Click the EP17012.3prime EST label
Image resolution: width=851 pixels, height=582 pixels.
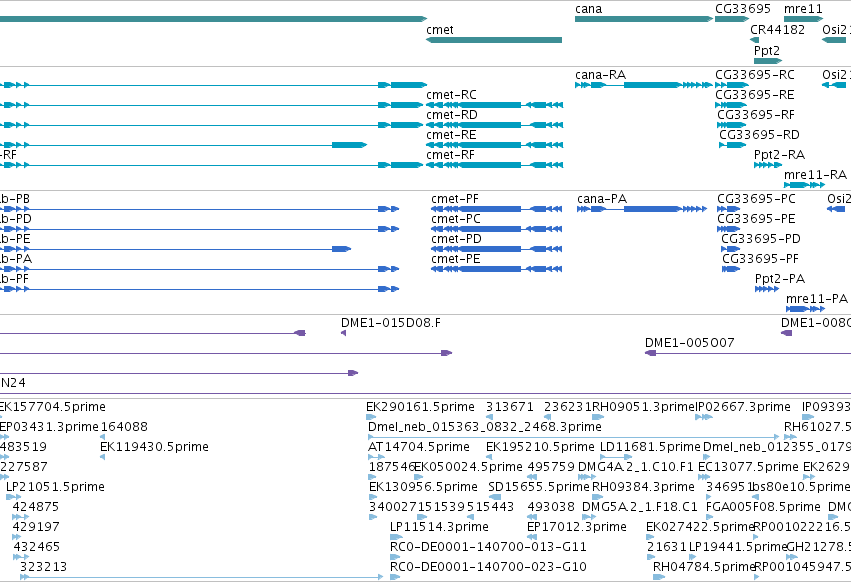click(577, 527)
